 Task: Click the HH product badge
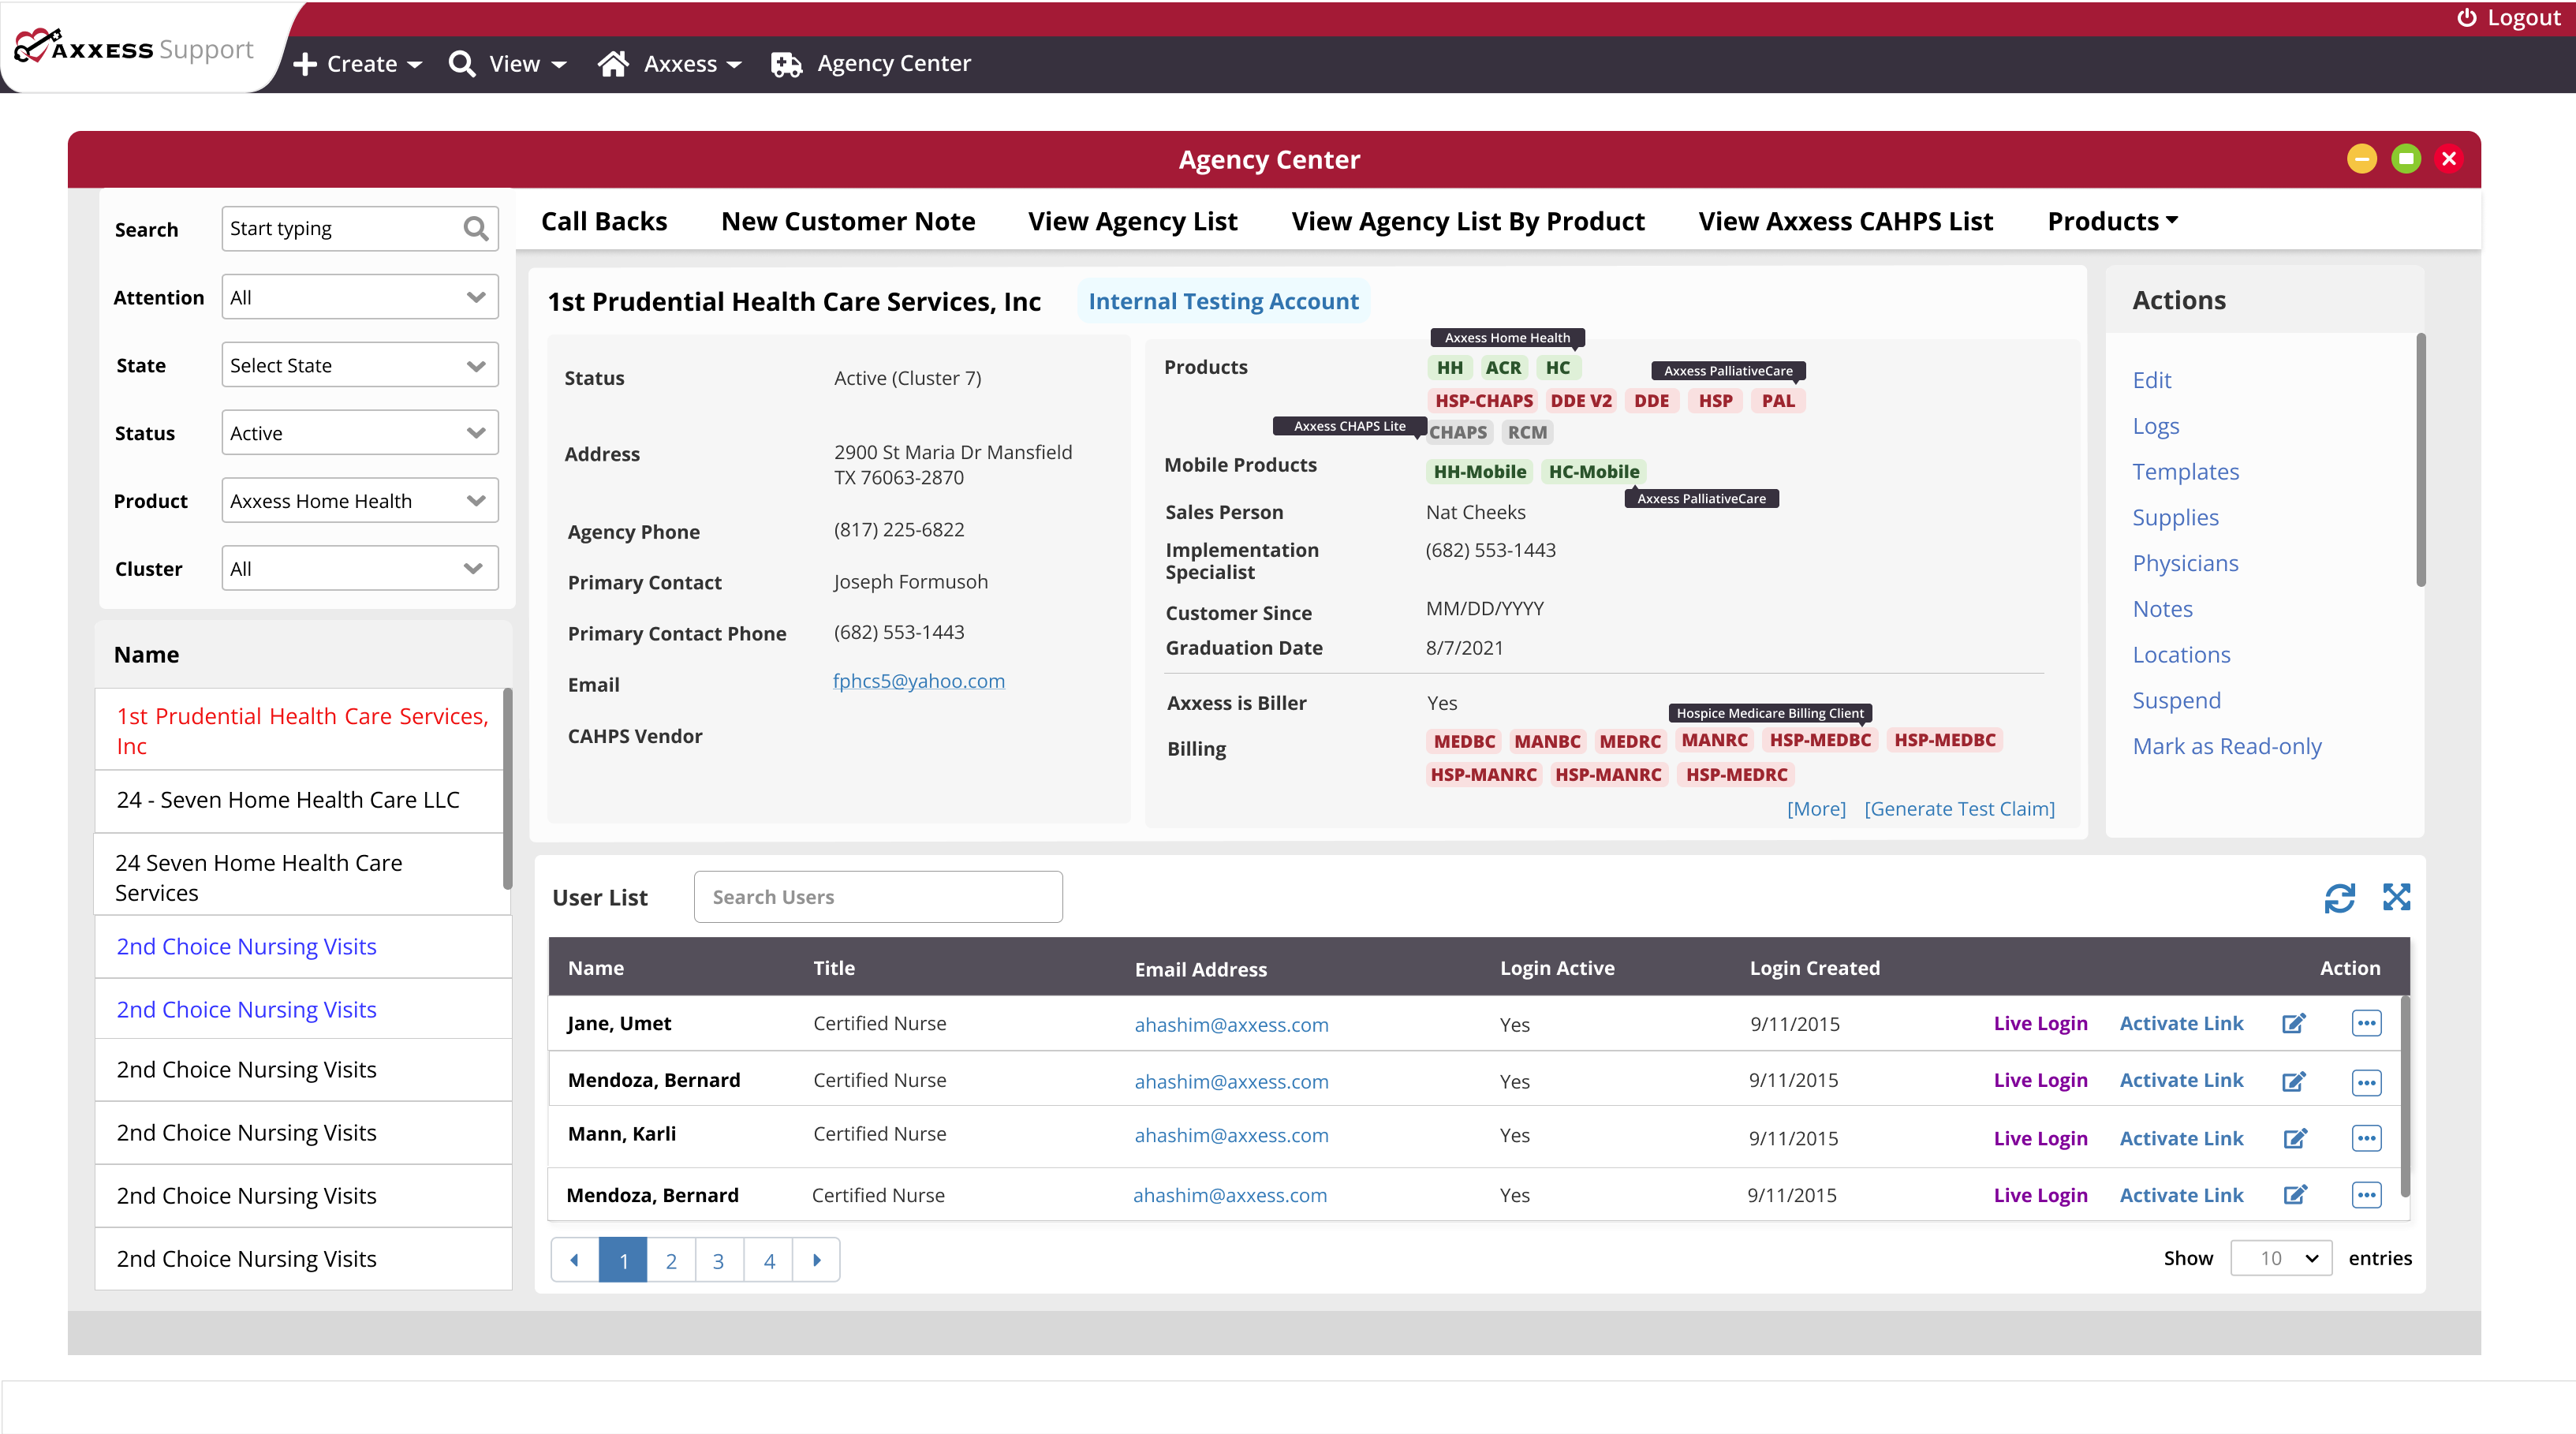[x=1449, y=367]
